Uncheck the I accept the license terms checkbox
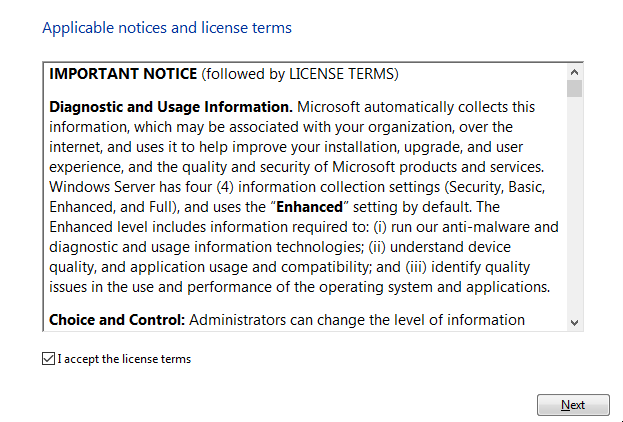The image size is (623, 422). click(49, 359)
